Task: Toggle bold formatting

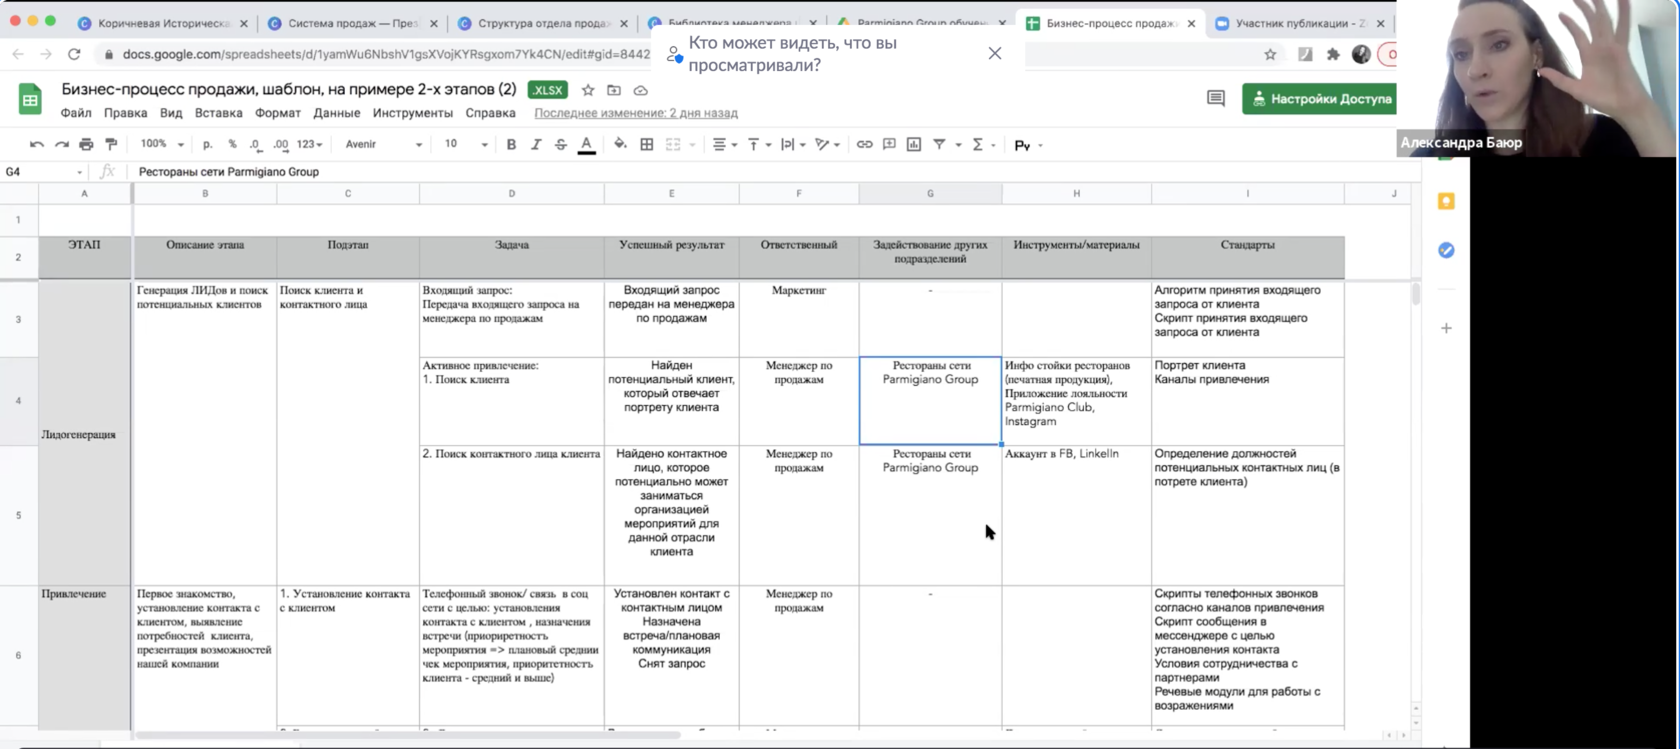Action: 511,145
